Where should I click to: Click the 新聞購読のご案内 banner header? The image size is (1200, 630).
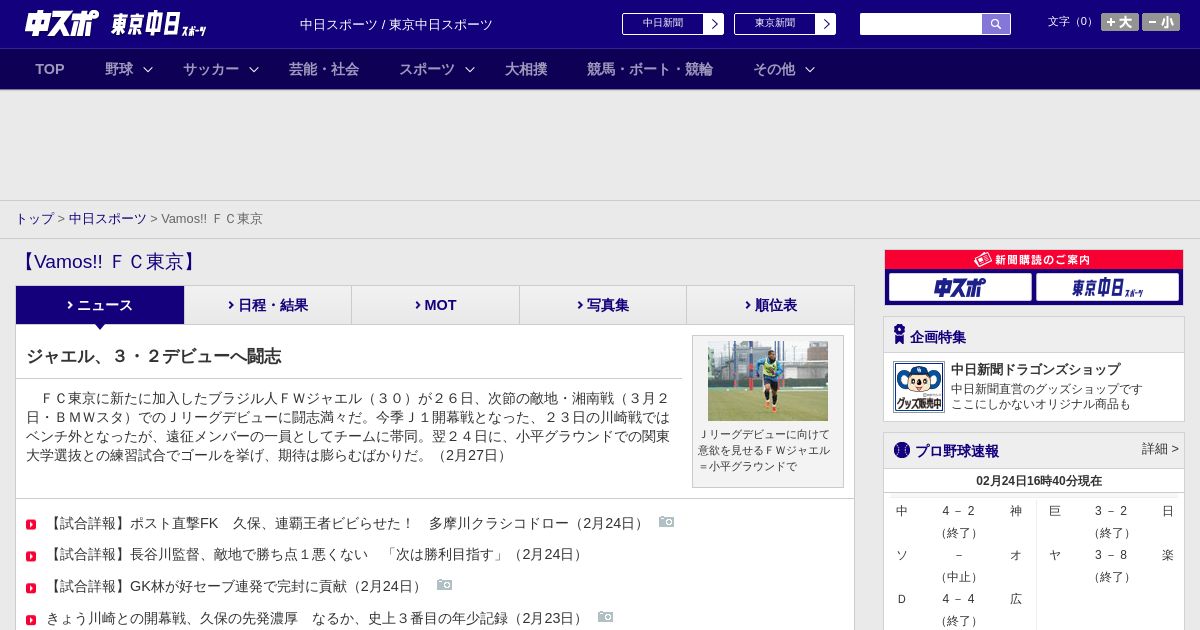tap(1034, 260)
